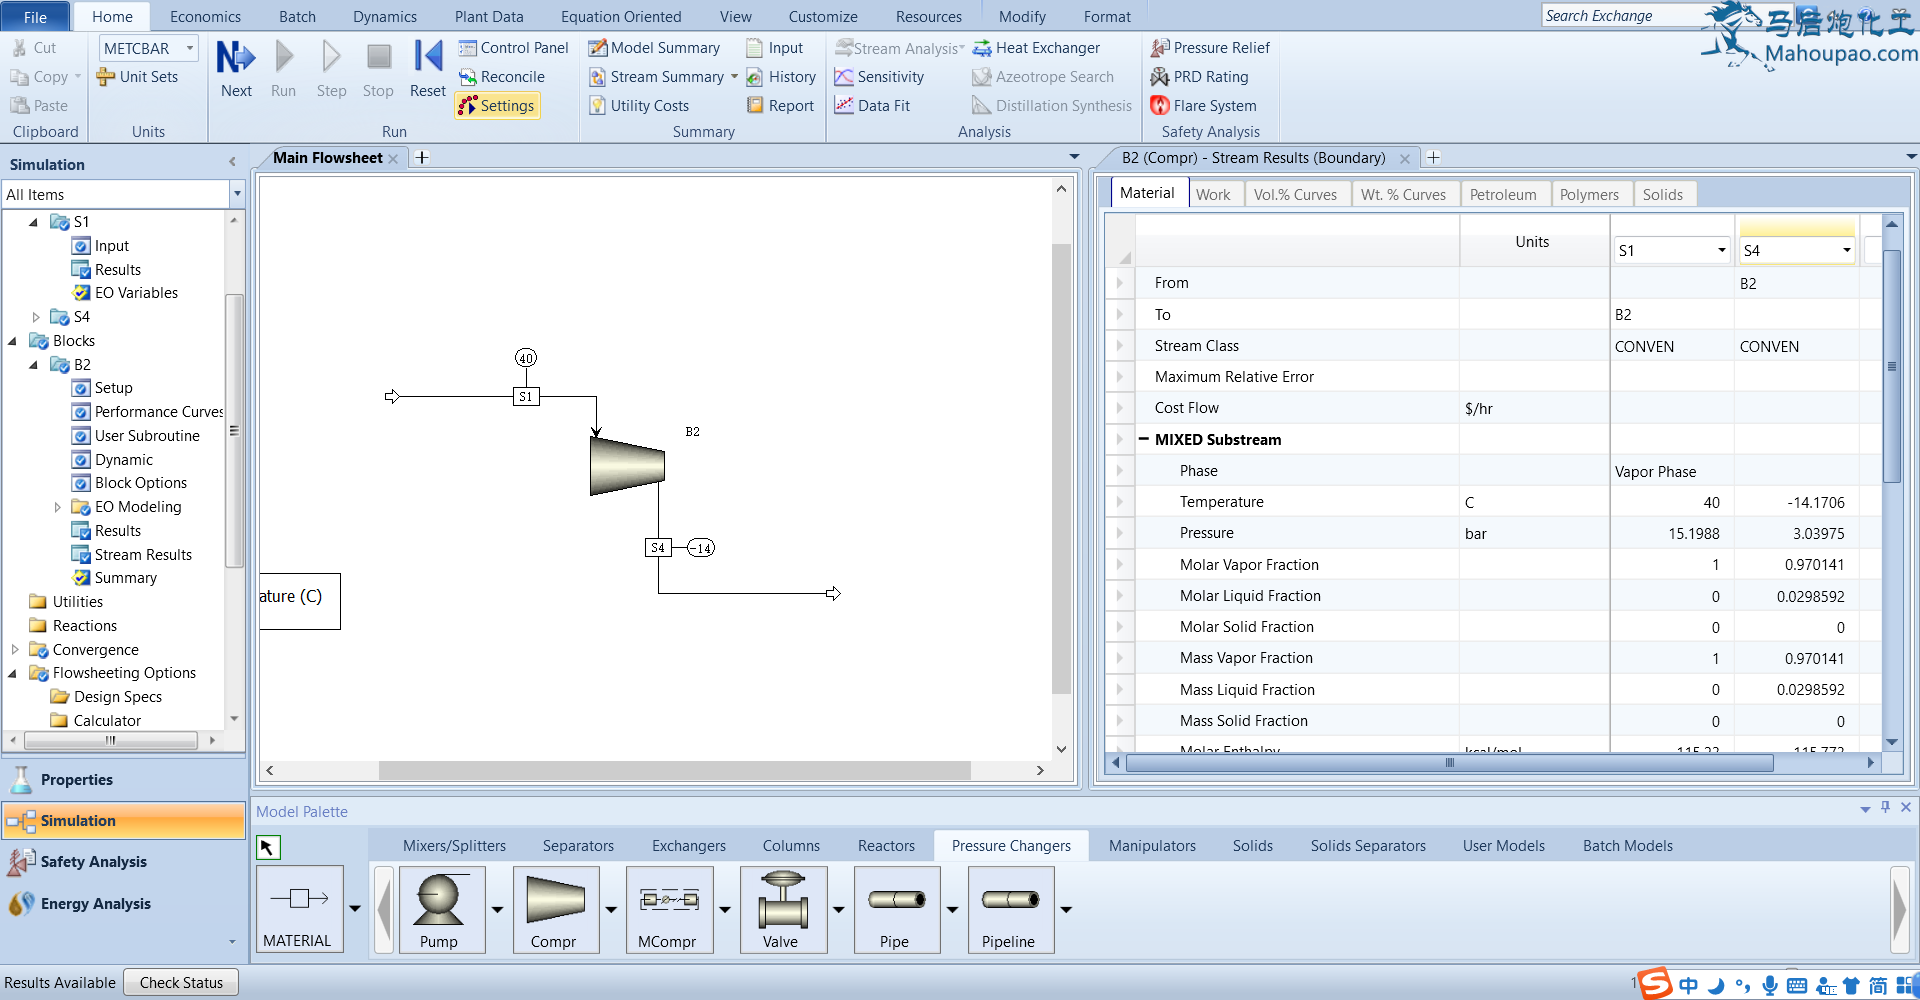Screen dimensions: 1920x1000
Task: Select the Pipe model in the palette
Action: 897,910
